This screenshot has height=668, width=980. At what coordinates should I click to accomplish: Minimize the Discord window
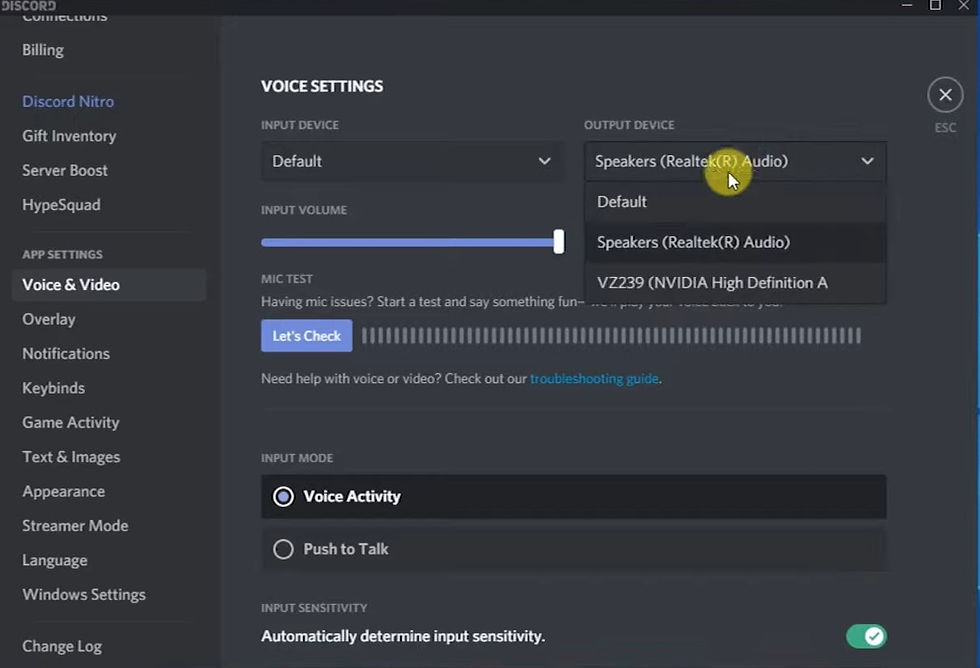click(x=907, y=6)
